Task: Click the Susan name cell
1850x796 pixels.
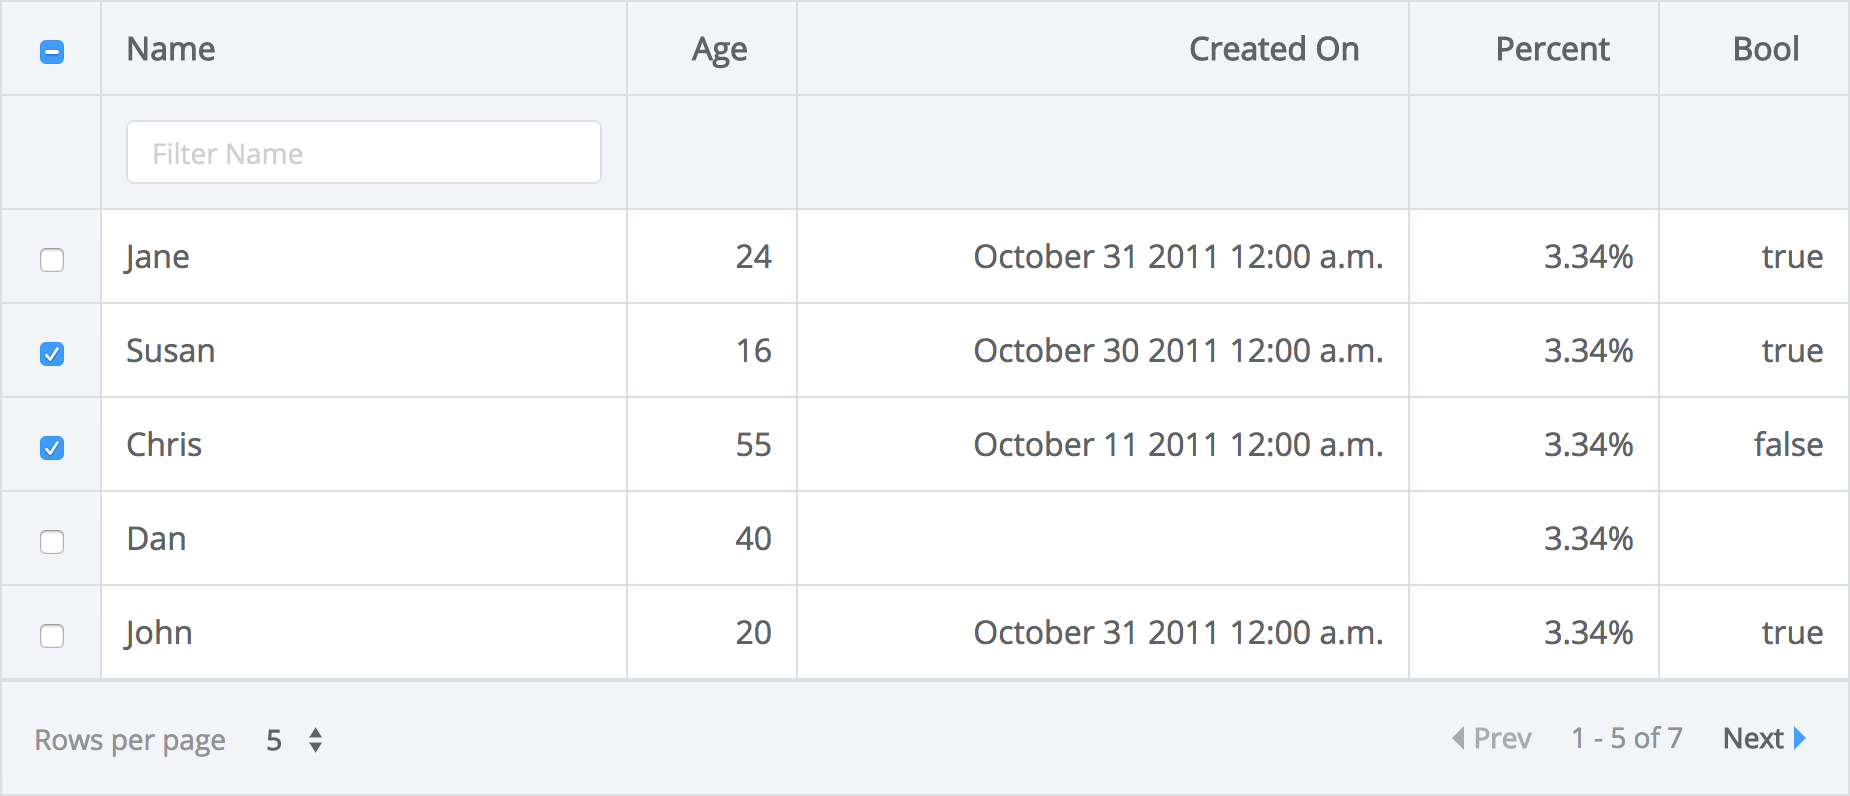Action: click(171, 351)
